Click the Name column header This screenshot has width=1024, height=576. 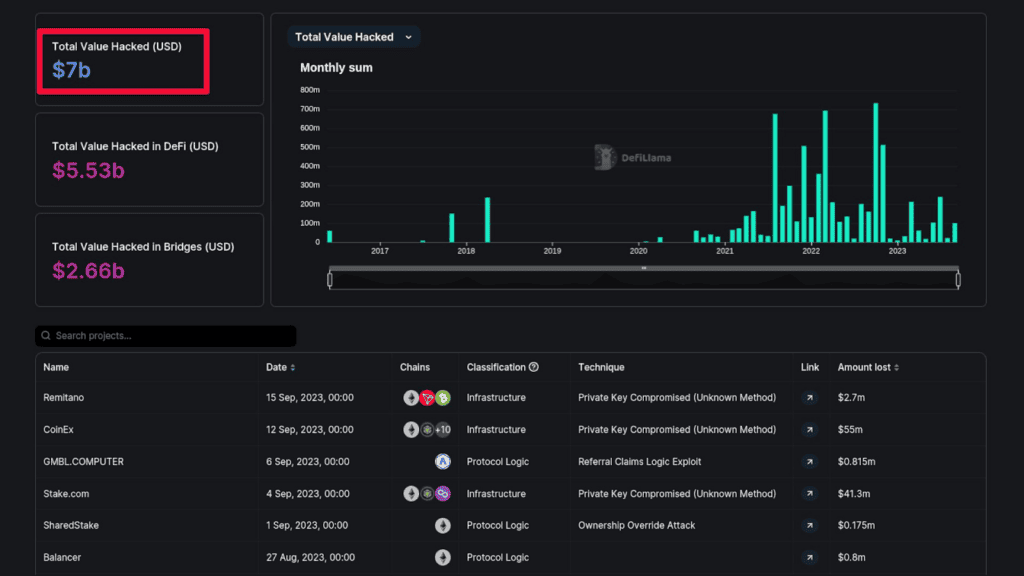[56, 367]
